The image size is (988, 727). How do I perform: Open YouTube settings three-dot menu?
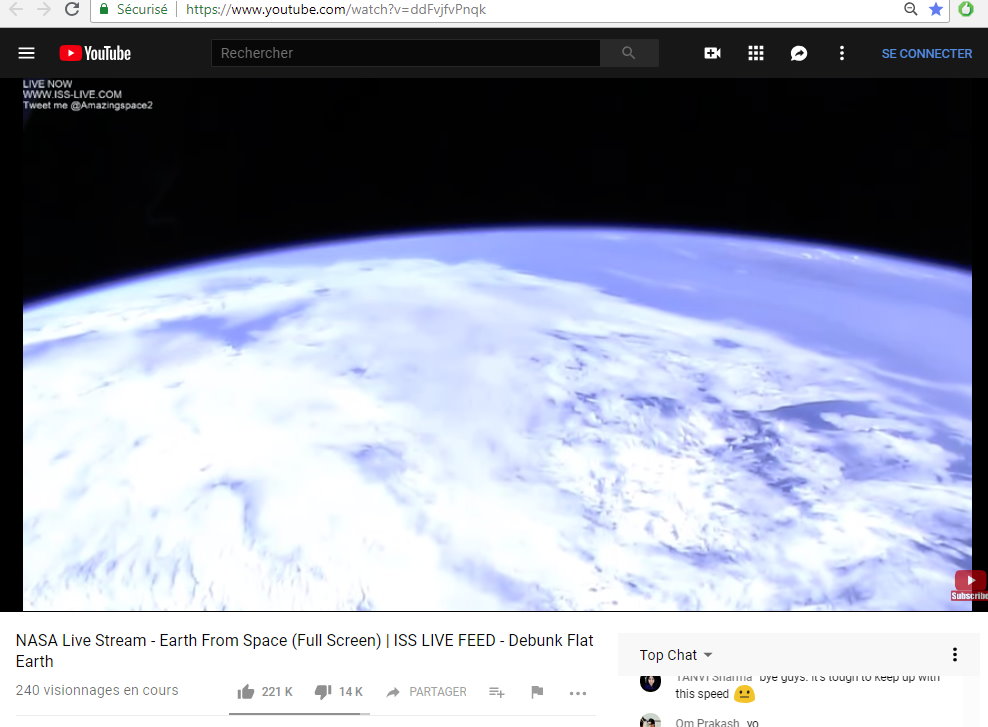842,53
